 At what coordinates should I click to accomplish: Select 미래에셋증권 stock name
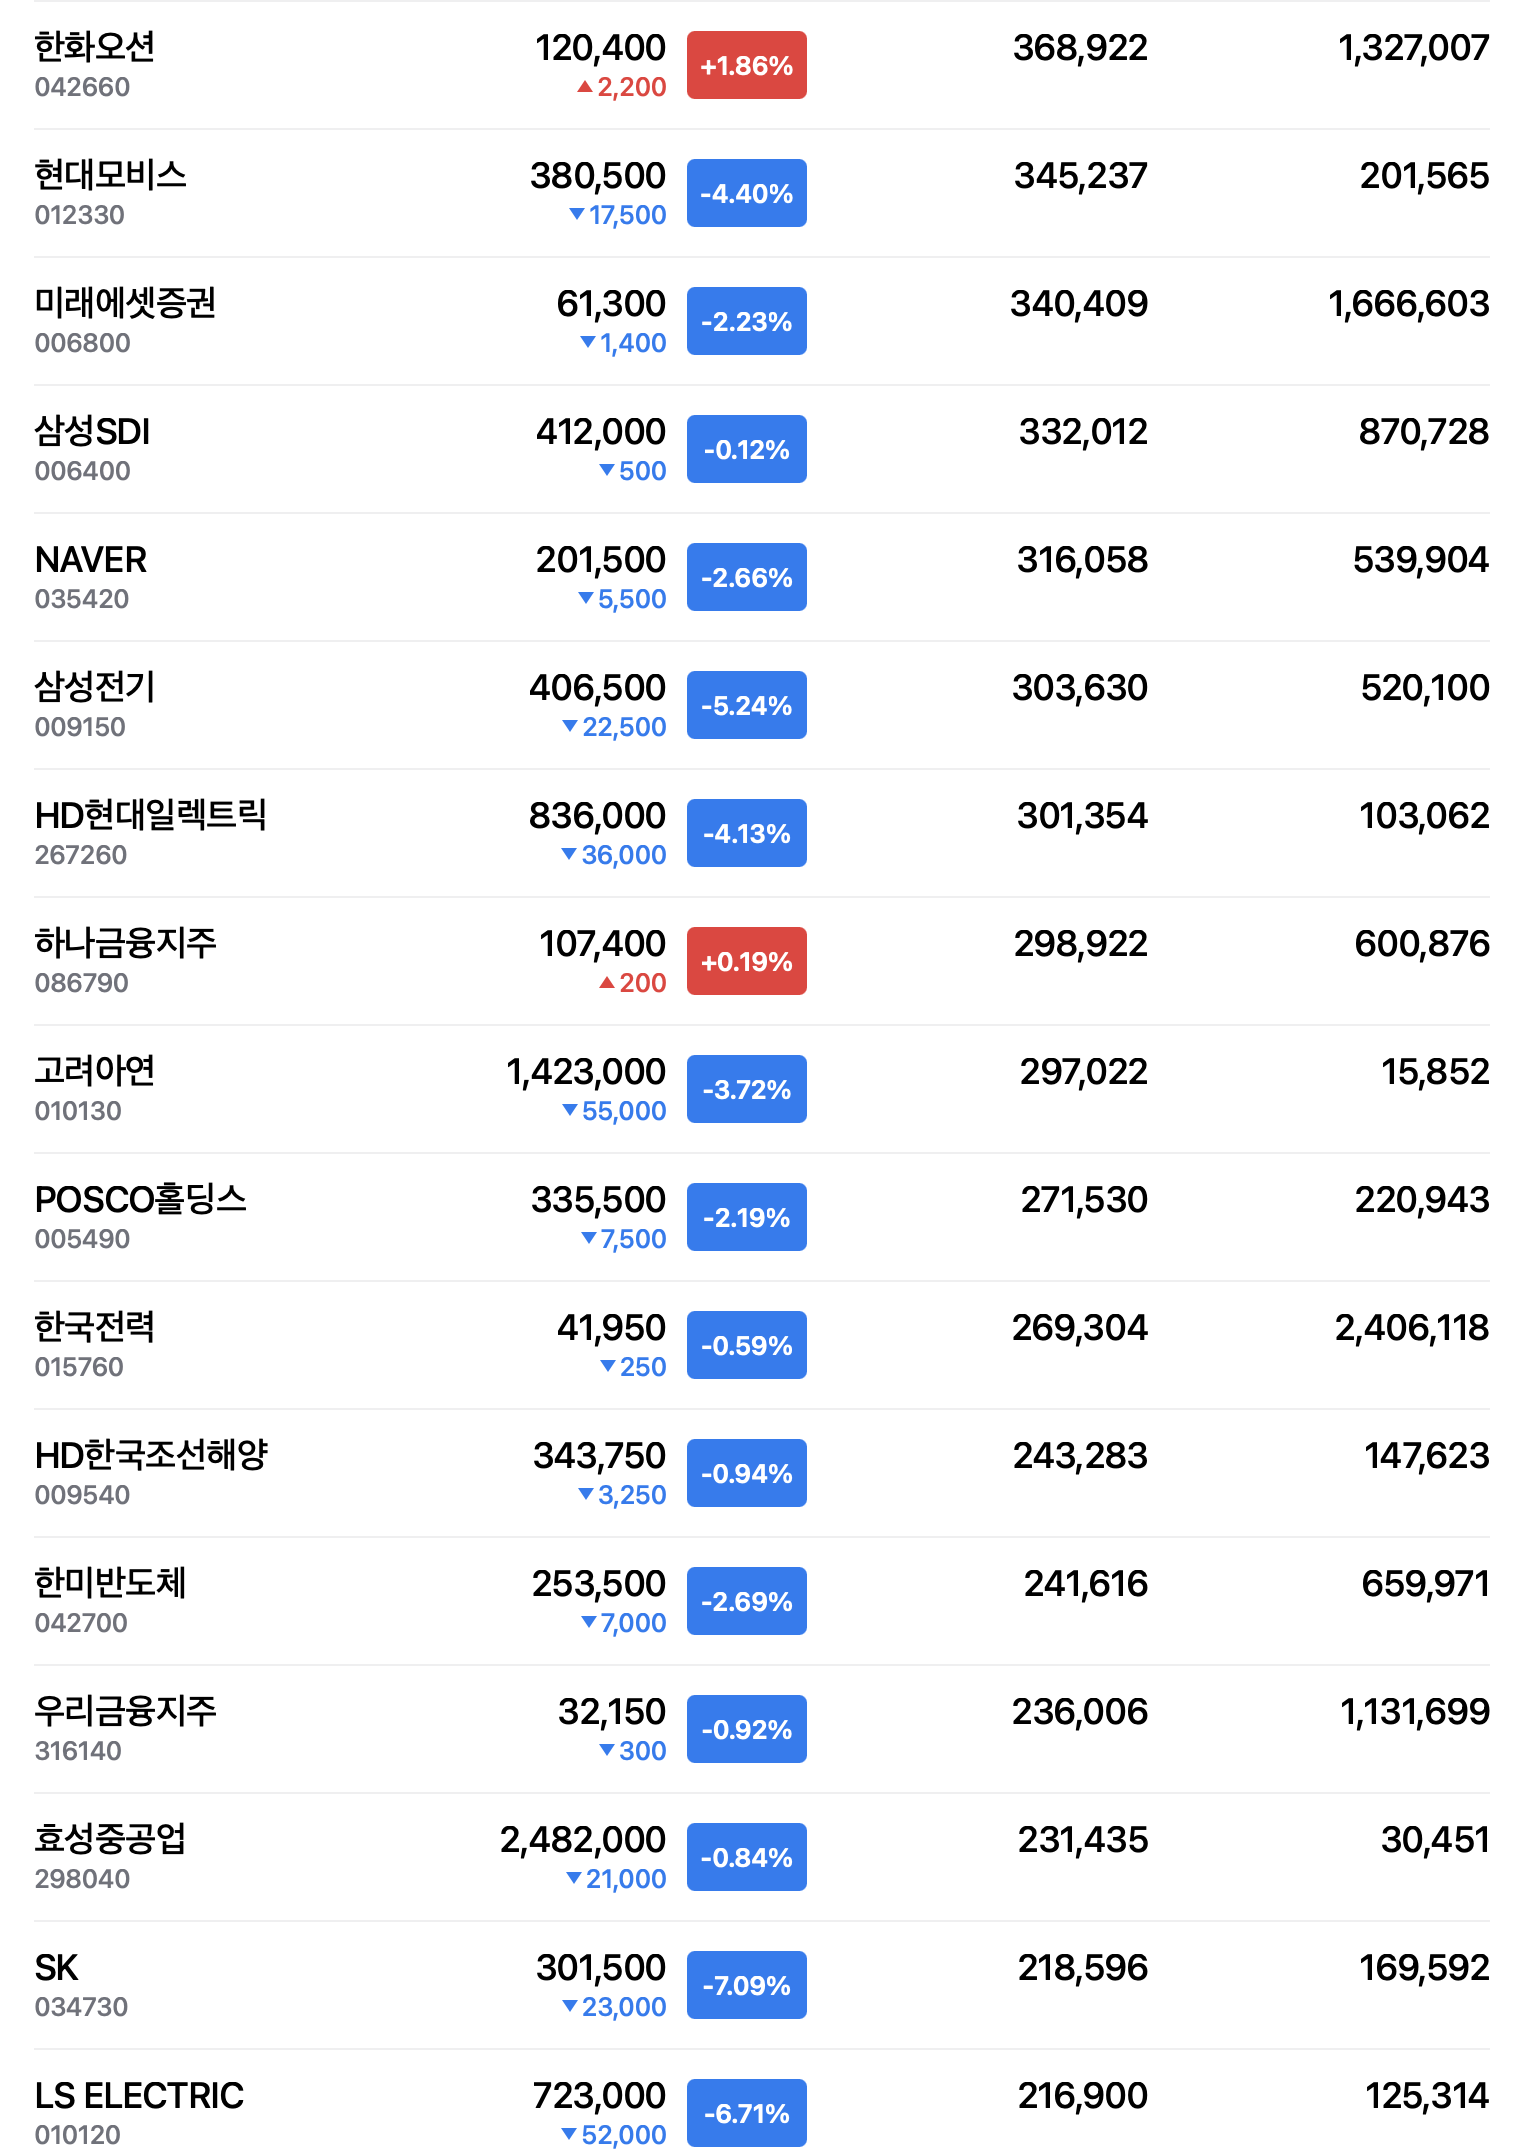125,304
